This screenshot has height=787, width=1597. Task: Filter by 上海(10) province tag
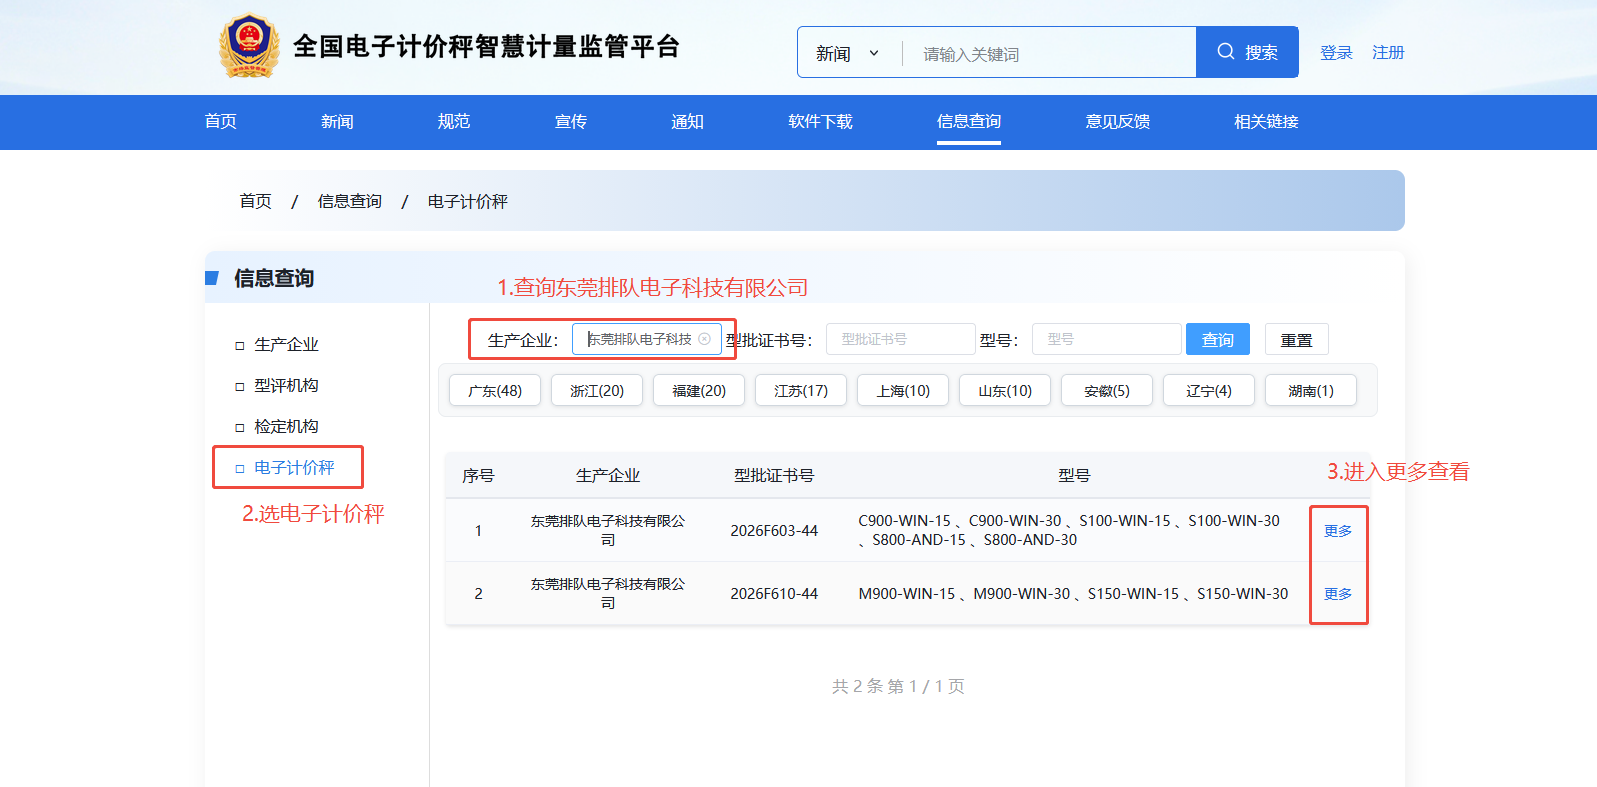(x=903, y=390)
